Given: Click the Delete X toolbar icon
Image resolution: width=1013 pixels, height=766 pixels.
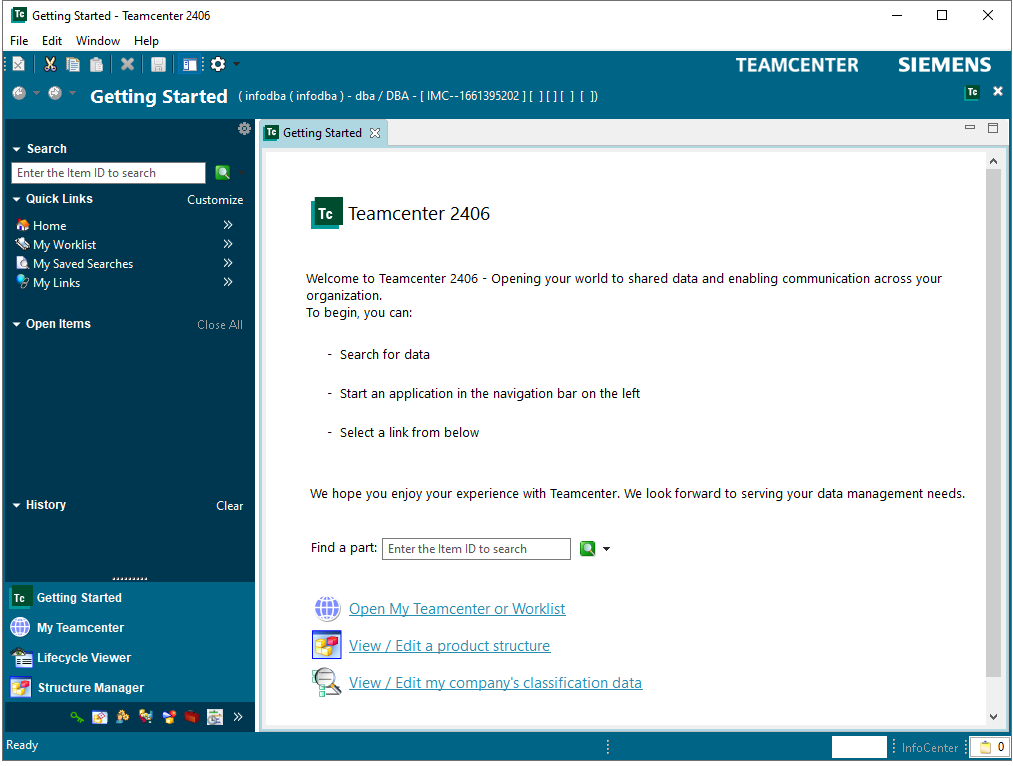Looking at the screenshot, I should (x=127, y=64).
